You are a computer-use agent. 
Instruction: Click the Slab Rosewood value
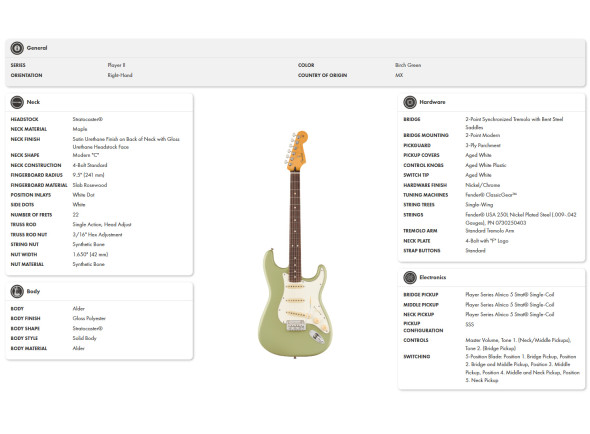tap(90, 185)
